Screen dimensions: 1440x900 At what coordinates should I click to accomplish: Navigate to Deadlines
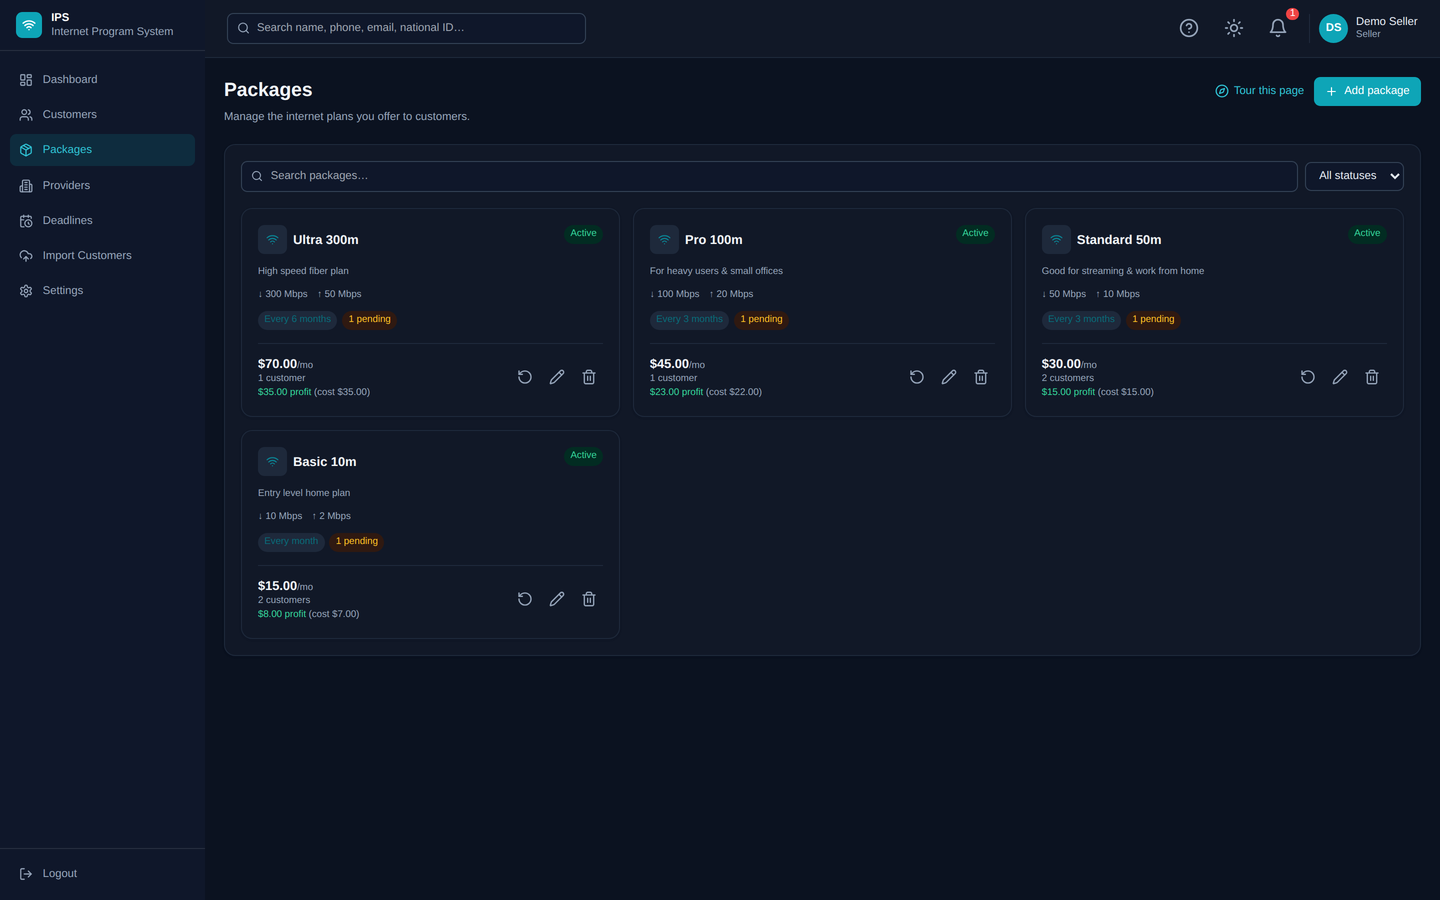[x=102, y=221]
